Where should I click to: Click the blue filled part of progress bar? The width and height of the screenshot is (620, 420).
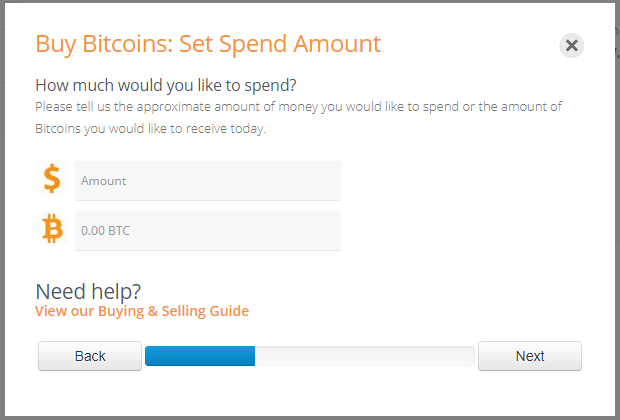point(200,356)
